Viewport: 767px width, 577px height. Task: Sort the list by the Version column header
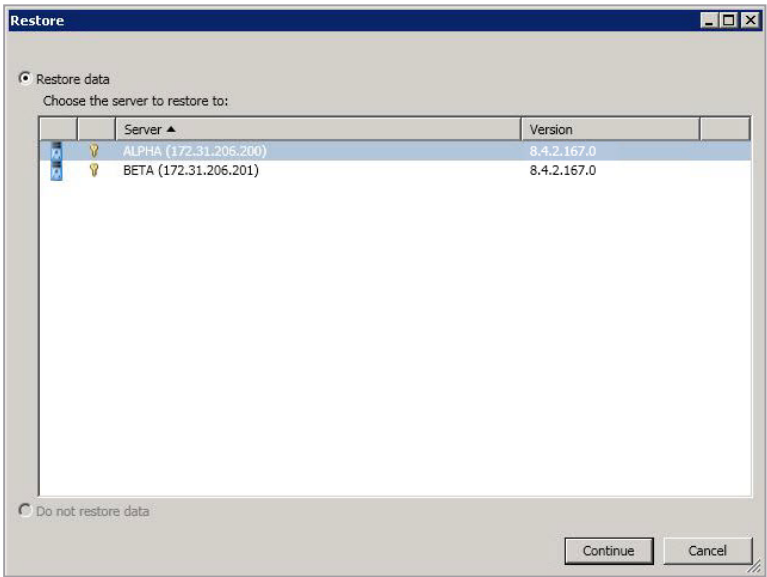(x=609, y=129)
